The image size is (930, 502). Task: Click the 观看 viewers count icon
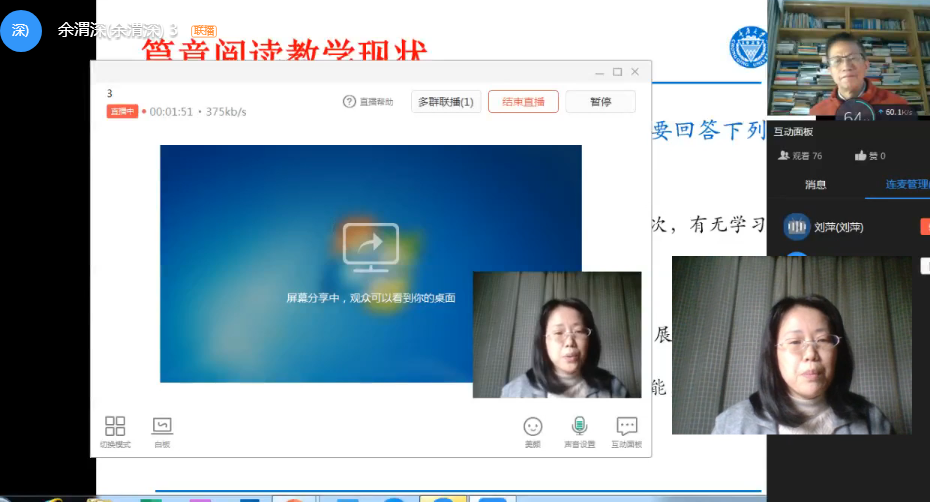pyautogui.click(x=784, y=156)
